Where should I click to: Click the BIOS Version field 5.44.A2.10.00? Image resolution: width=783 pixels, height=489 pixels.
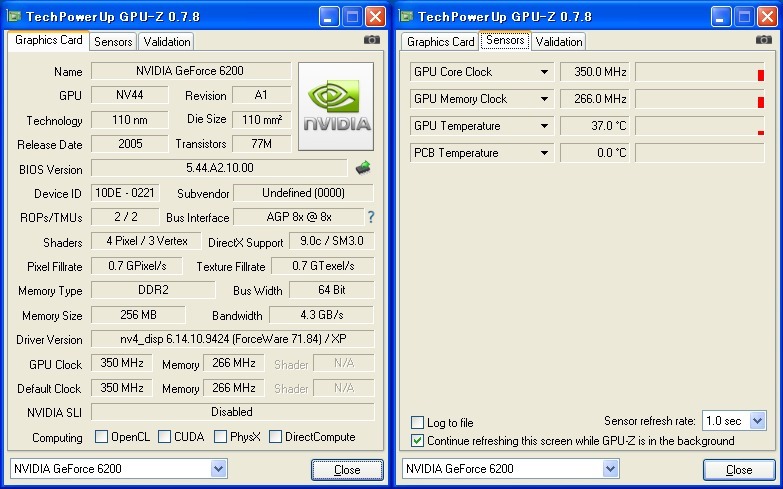(219, 168)
